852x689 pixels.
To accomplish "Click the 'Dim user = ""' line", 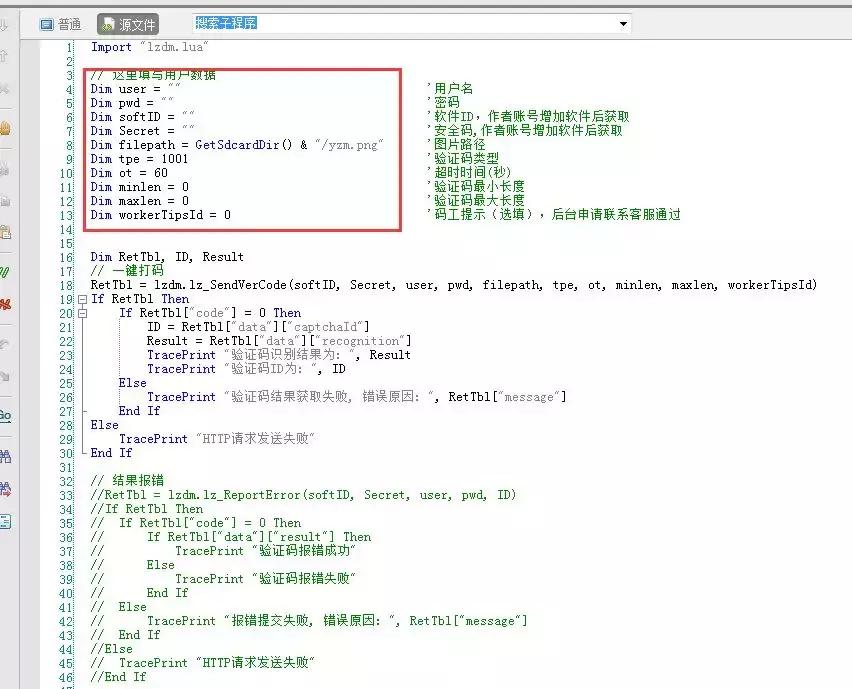I will [135, 89].
